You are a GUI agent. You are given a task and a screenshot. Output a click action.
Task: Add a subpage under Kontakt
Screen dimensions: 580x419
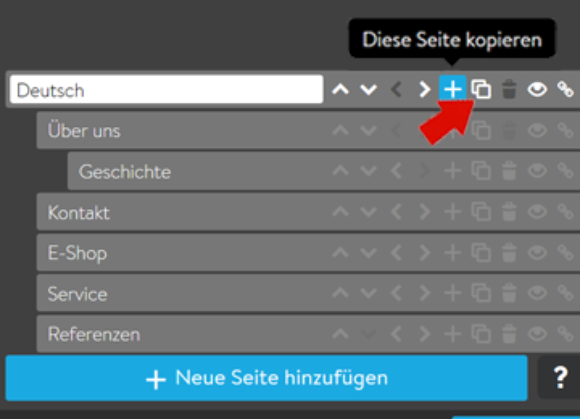453,212
